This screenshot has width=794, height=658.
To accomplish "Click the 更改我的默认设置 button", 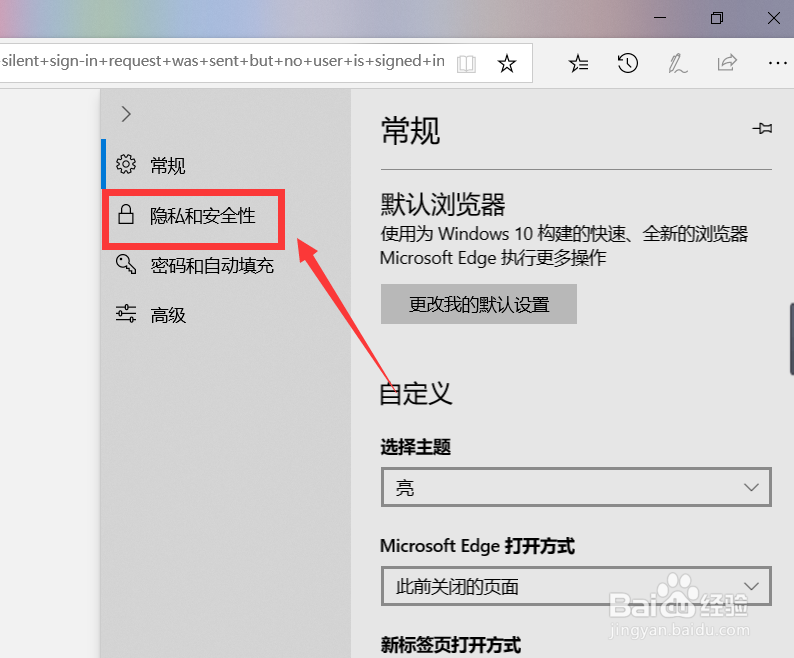I will (x=479, y=304).
